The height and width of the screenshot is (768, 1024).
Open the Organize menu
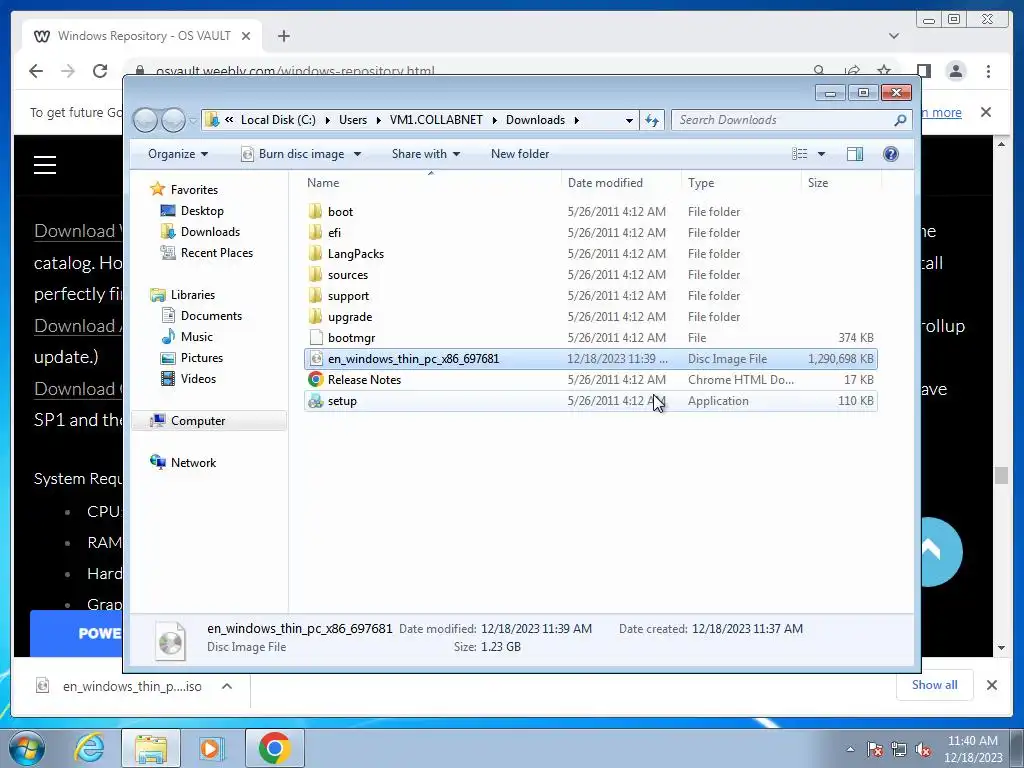point(178,153)
